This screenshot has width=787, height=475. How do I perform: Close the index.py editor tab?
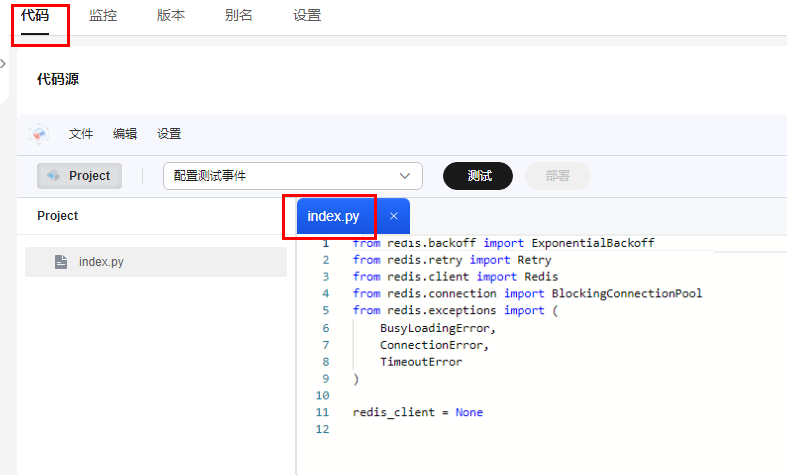(x=394, y=216)
